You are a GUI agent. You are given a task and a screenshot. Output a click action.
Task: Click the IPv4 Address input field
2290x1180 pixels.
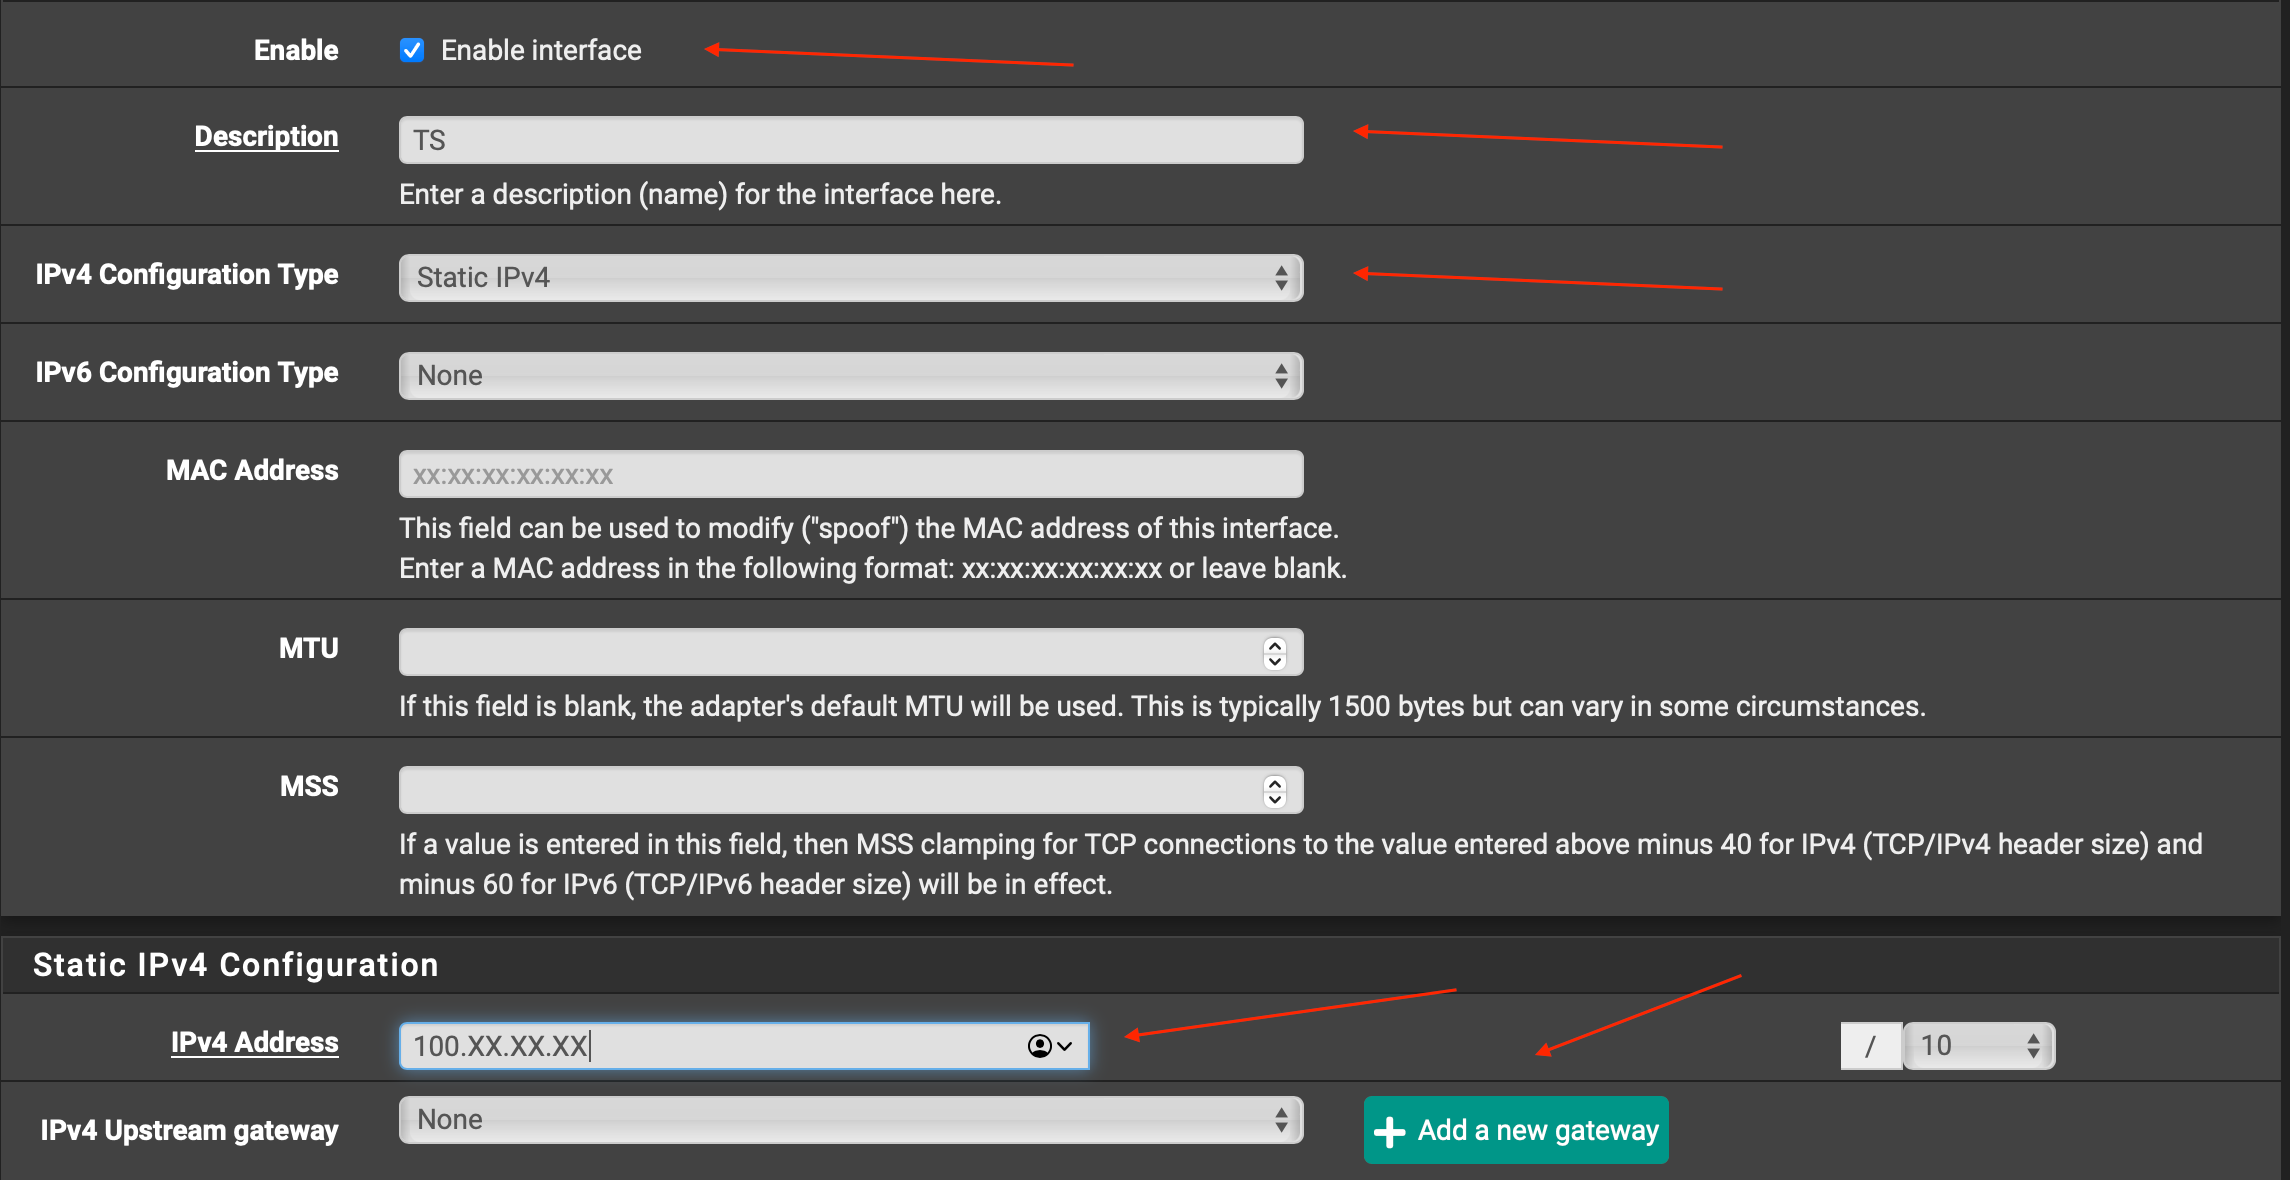click(x=700, y=1046)
